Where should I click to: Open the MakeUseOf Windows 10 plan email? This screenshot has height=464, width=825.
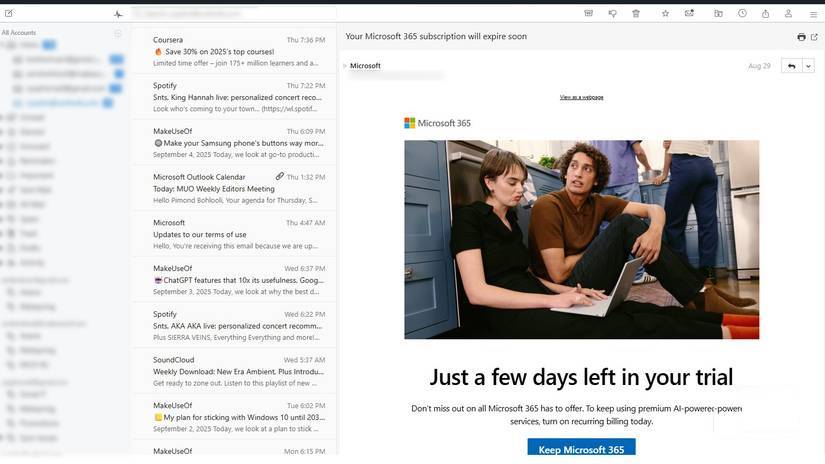234,417
